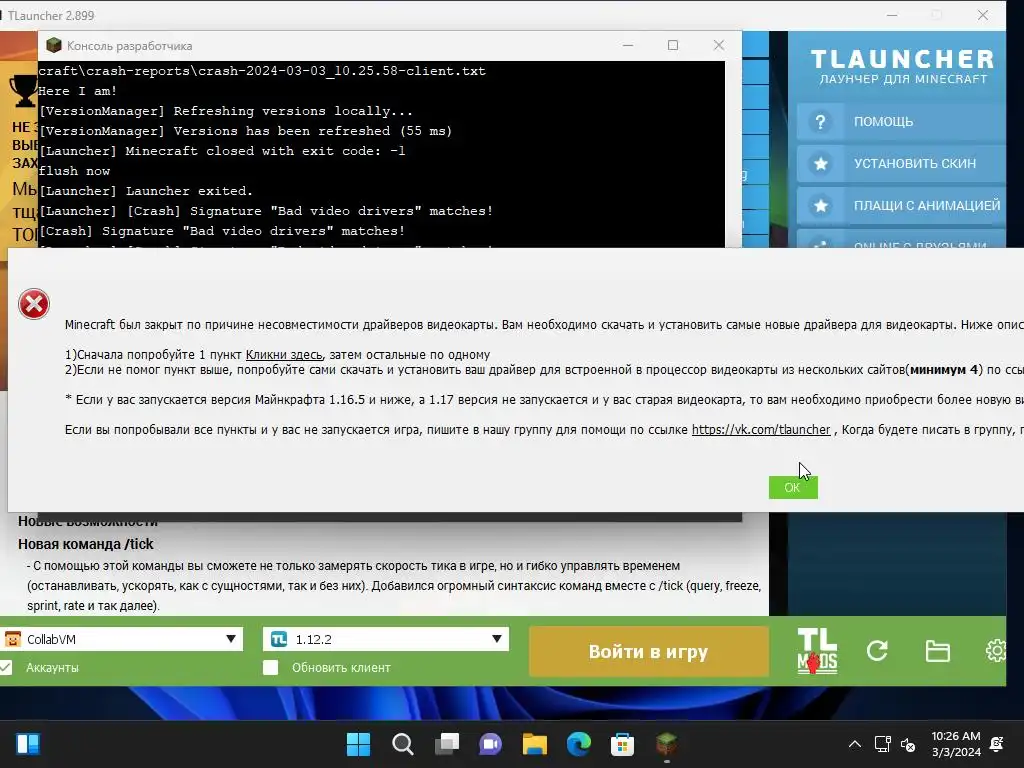Click the developer console block icon

[54, 45]
